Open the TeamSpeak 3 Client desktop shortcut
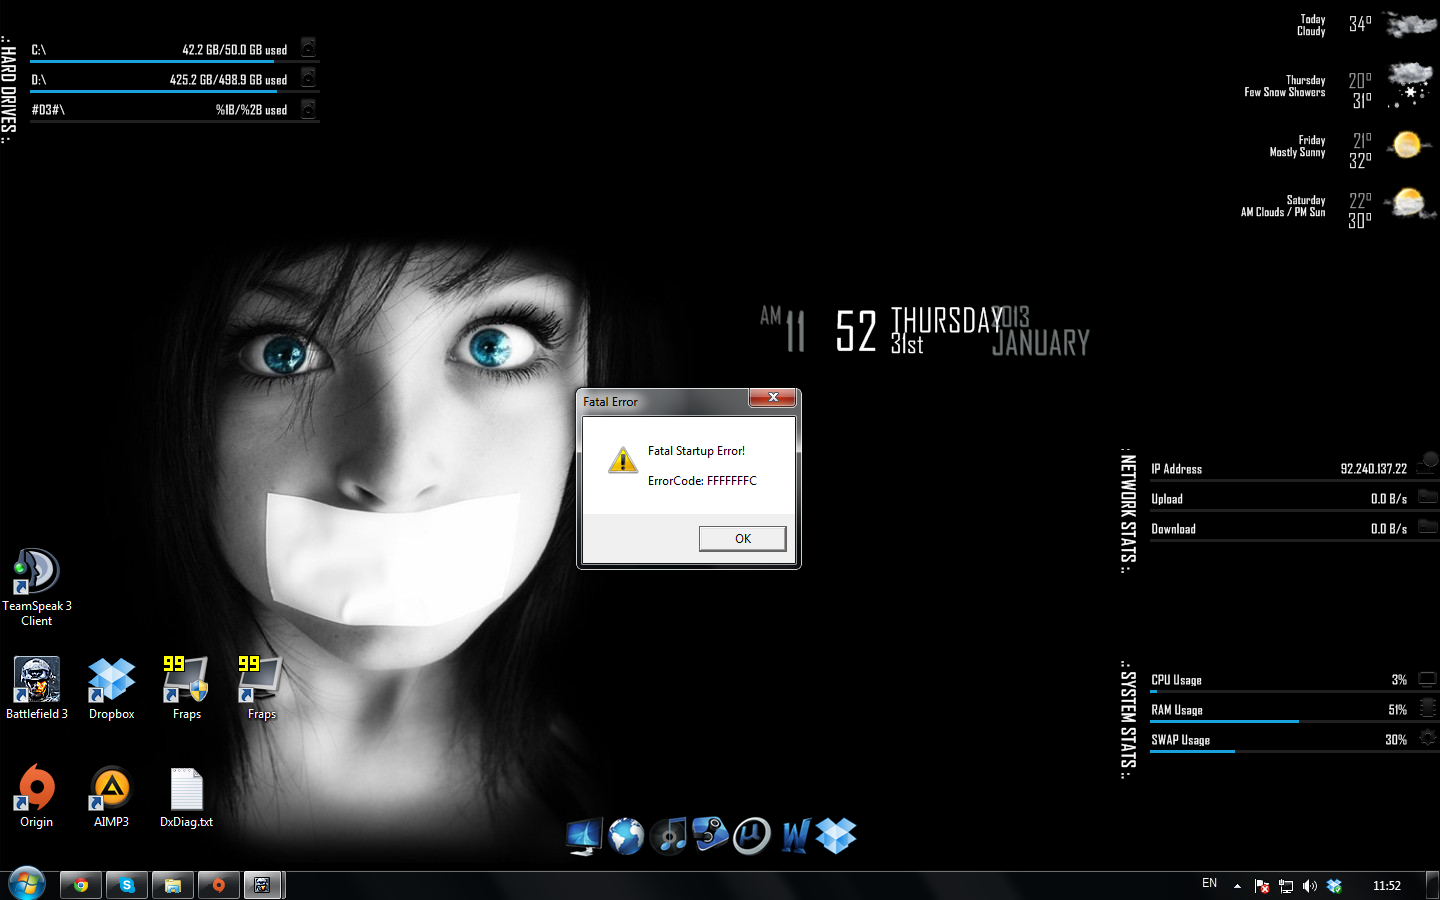 (x=37, y=573)
